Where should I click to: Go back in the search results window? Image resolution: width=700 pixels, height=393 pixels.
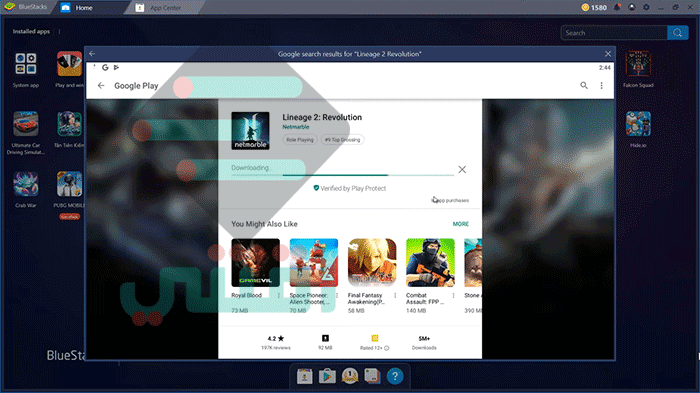pyautogui.click(x=92, y=54)
